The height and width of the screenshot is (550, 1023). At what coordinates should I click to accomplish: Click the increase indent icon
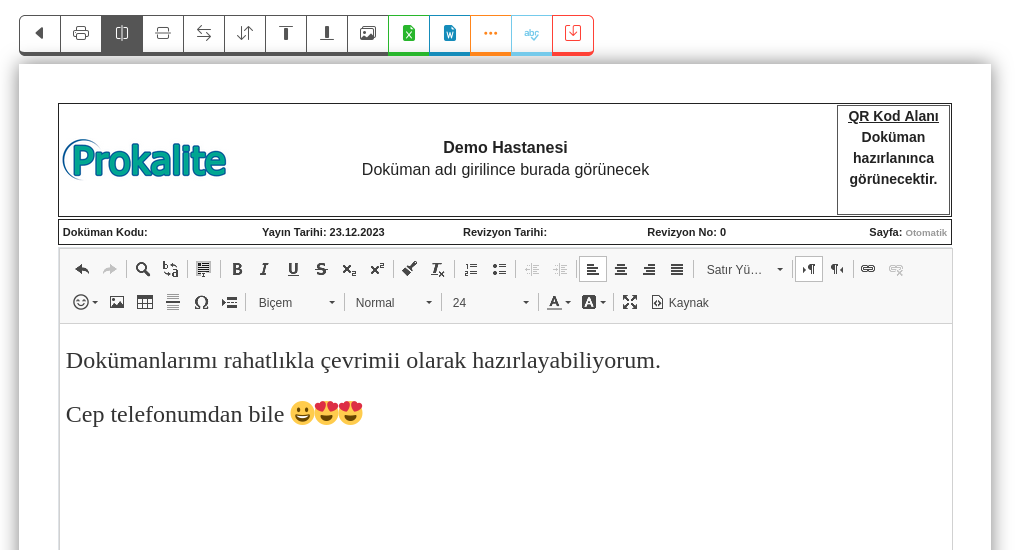[560, 269]
